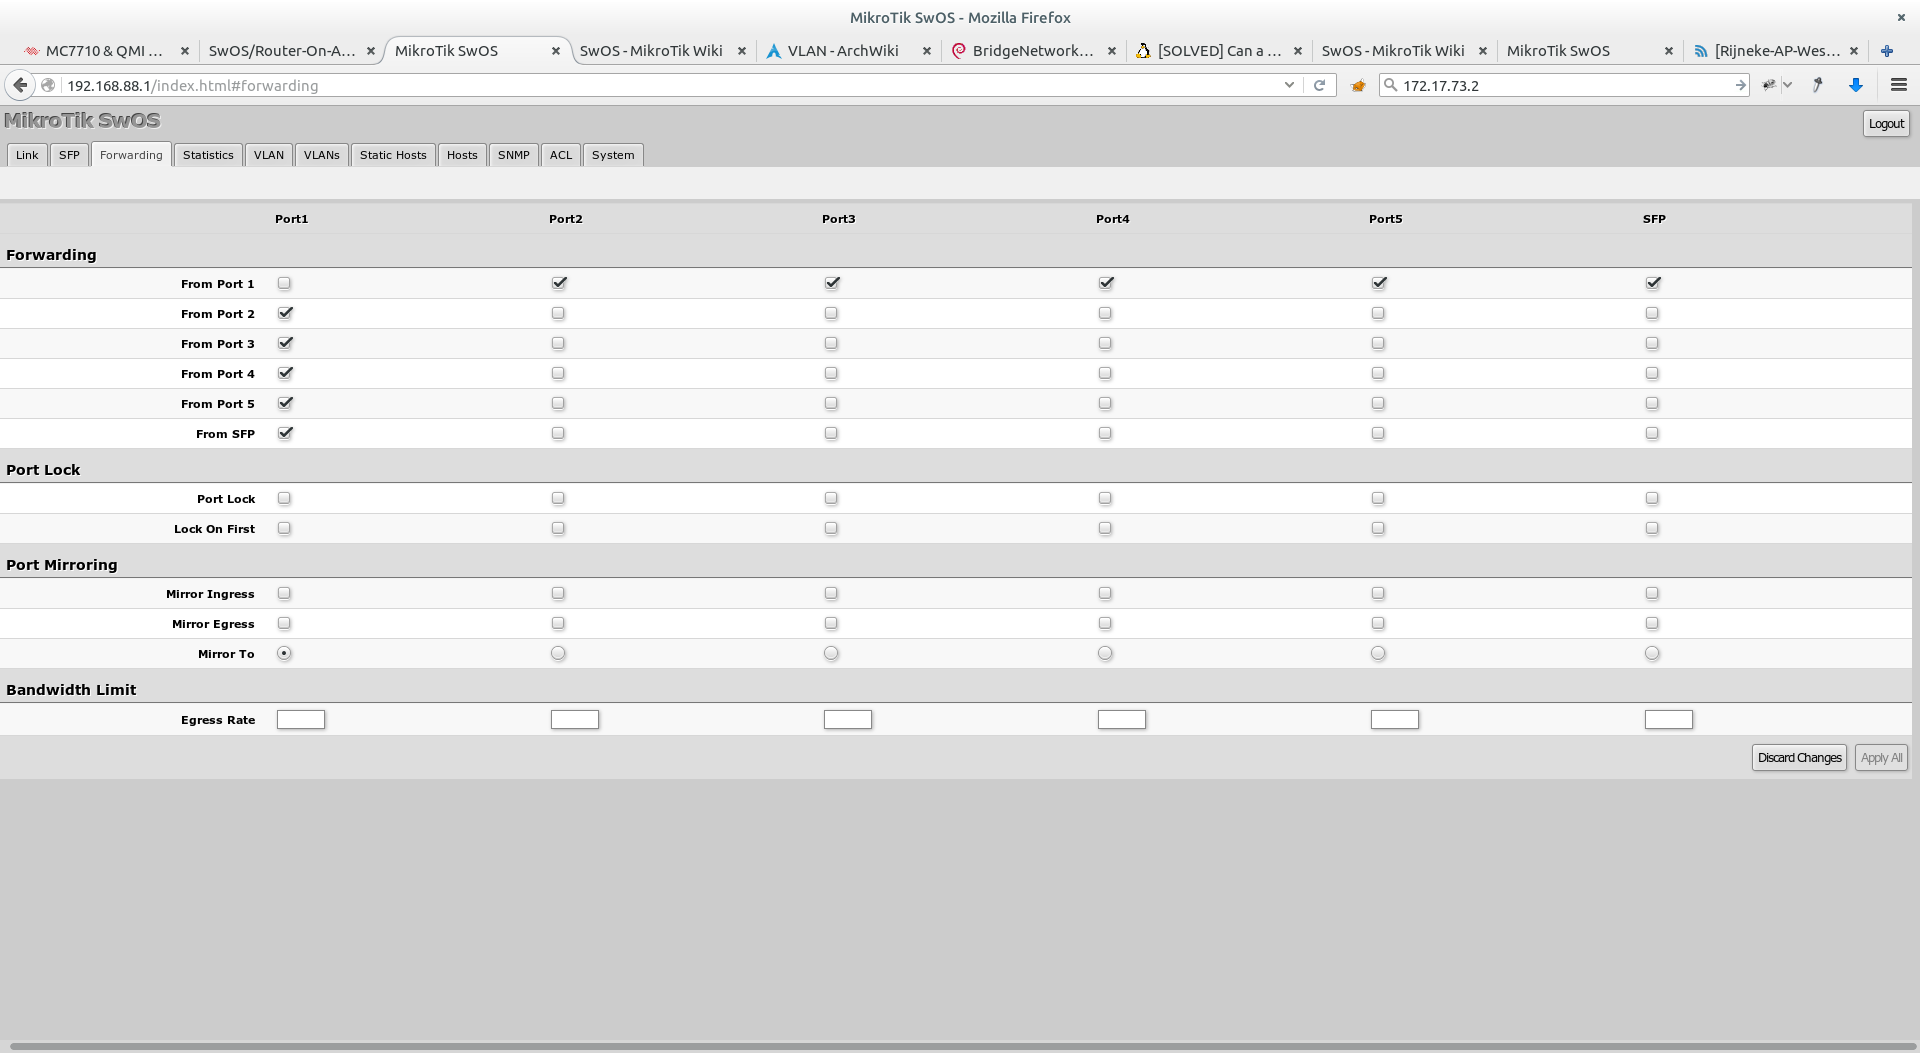Screen dimensions: 1920x1053
Task: Uncheck From Port 1 to Port3 forwarding
Action: (x=832, y=283)
